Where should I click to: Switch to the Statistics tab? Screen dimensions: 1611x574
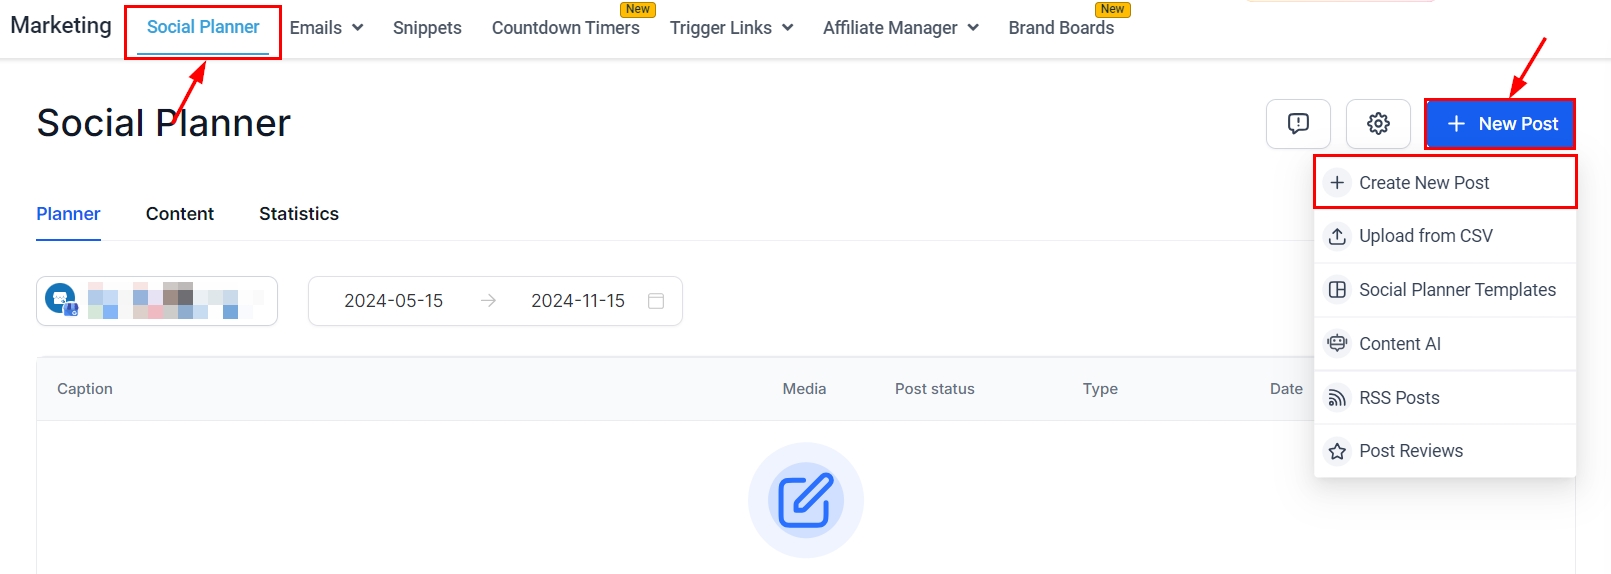coord(299,214)
